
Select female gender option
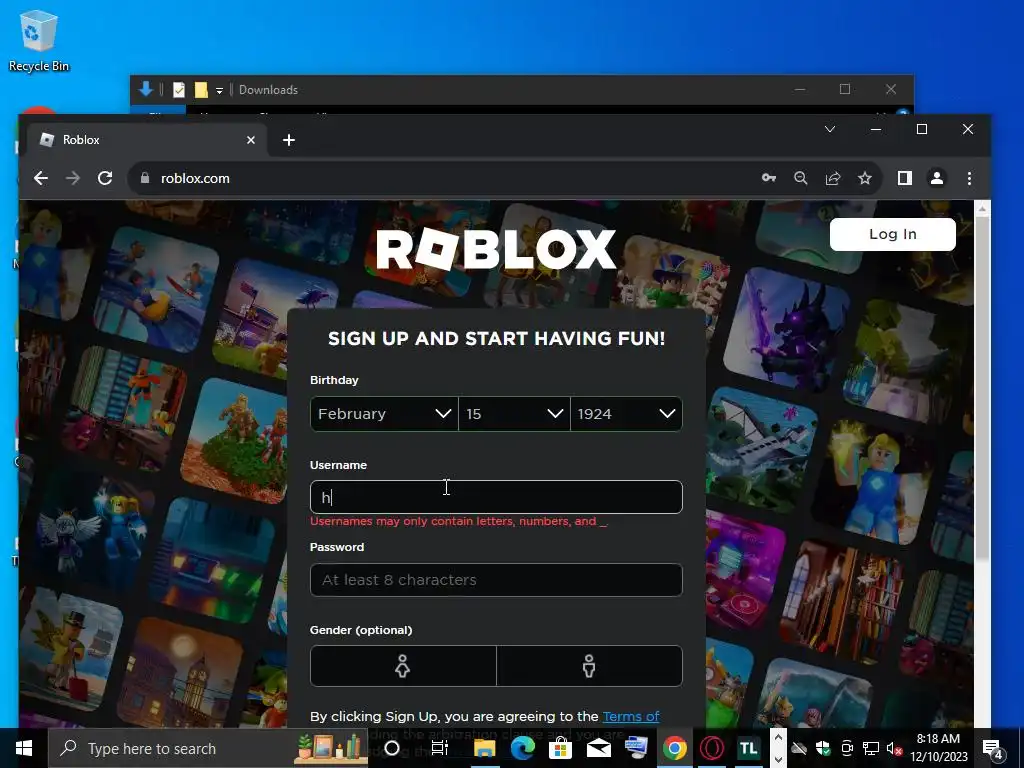(x=403, y=666)
